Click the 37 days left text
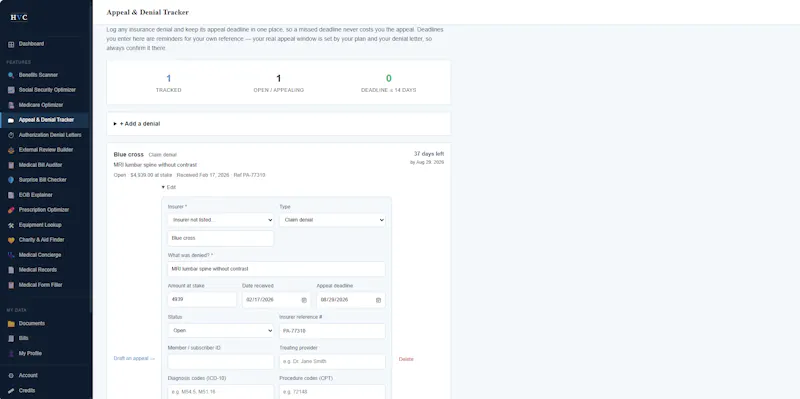 point(429,154)
